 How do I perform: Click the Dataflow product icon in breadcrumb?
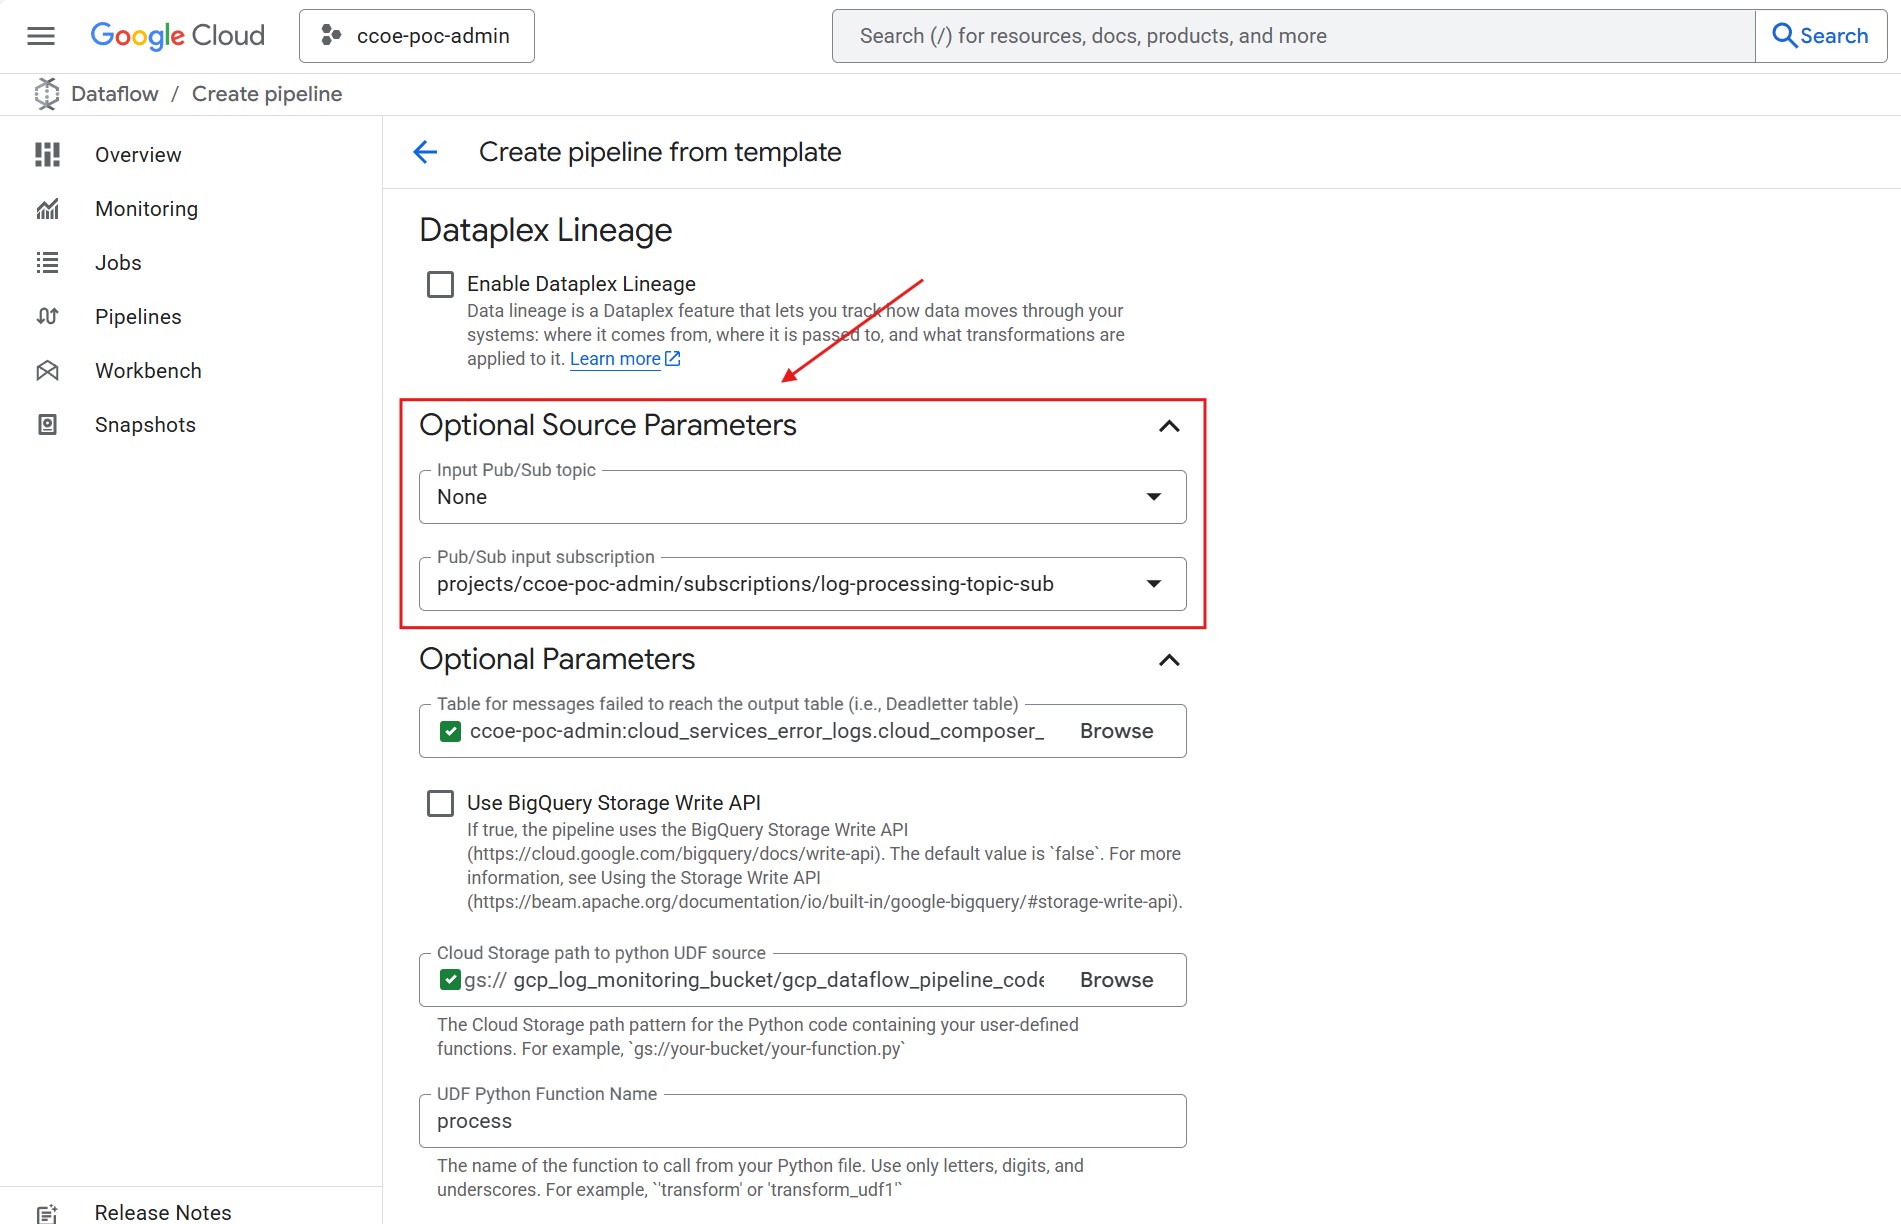[46, 94]
